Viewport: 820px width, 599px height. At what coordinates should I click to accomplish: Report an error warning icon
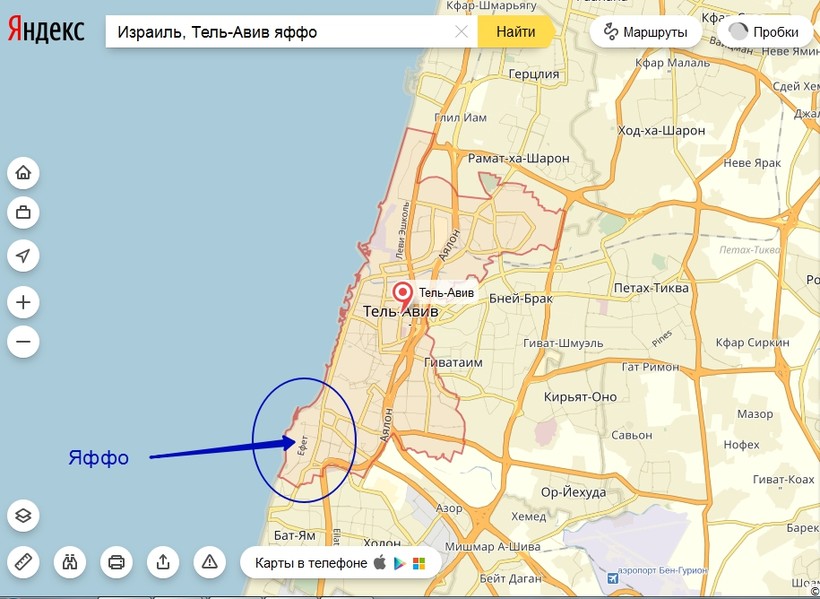pos(209,562)
